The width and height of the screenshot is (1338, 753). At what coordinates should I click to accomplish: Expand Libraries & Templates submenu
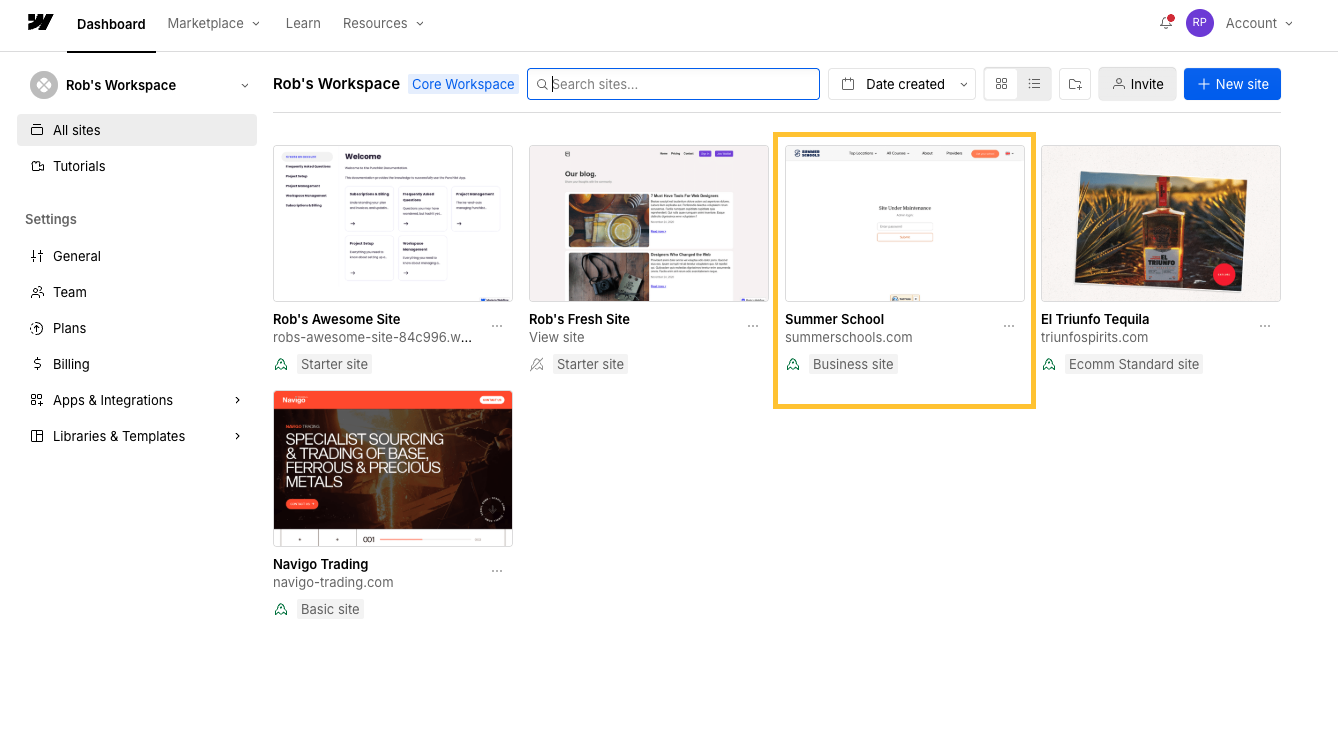[x=238, y=436]
